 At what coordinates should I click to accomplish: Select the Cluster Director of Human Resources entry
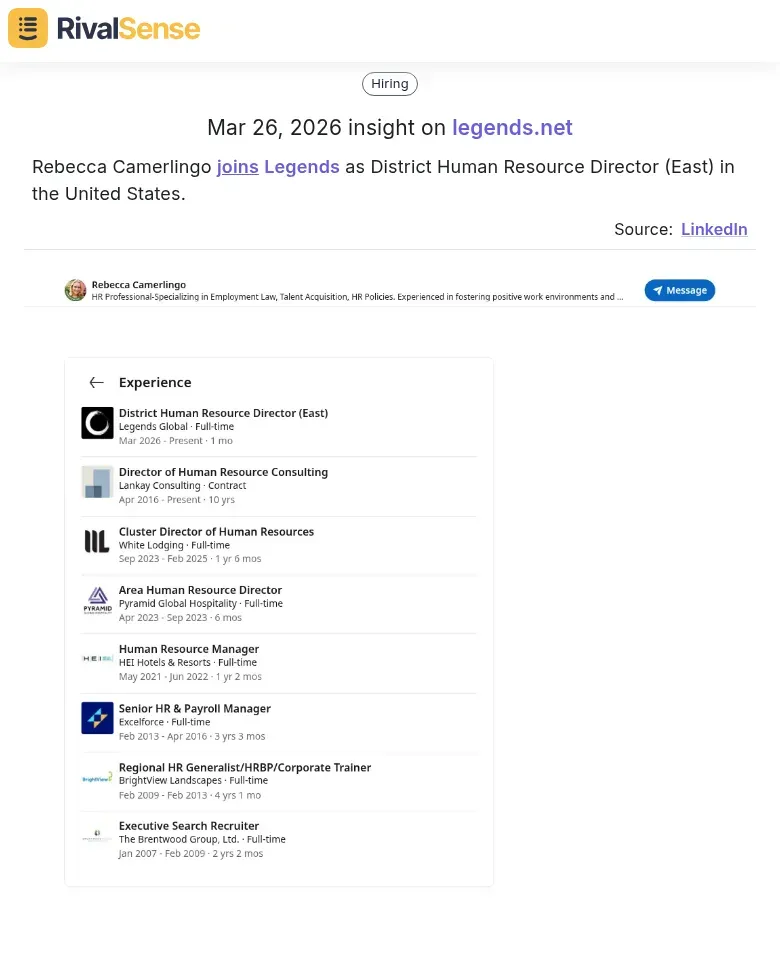pyautogui.click(x=216, y=532)
